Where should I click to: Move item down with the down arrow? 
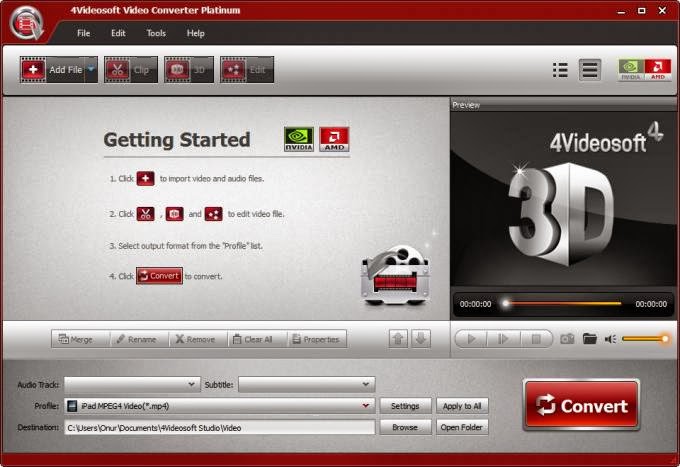[x=421, y=339]
